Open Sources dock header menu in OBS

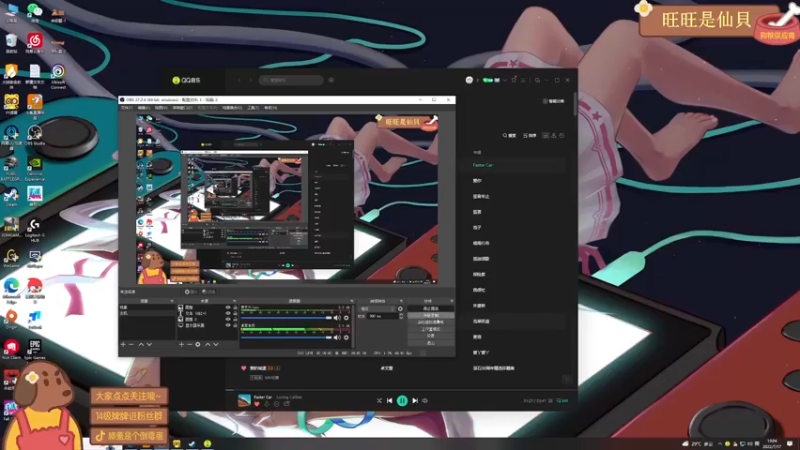click(234, 301)
